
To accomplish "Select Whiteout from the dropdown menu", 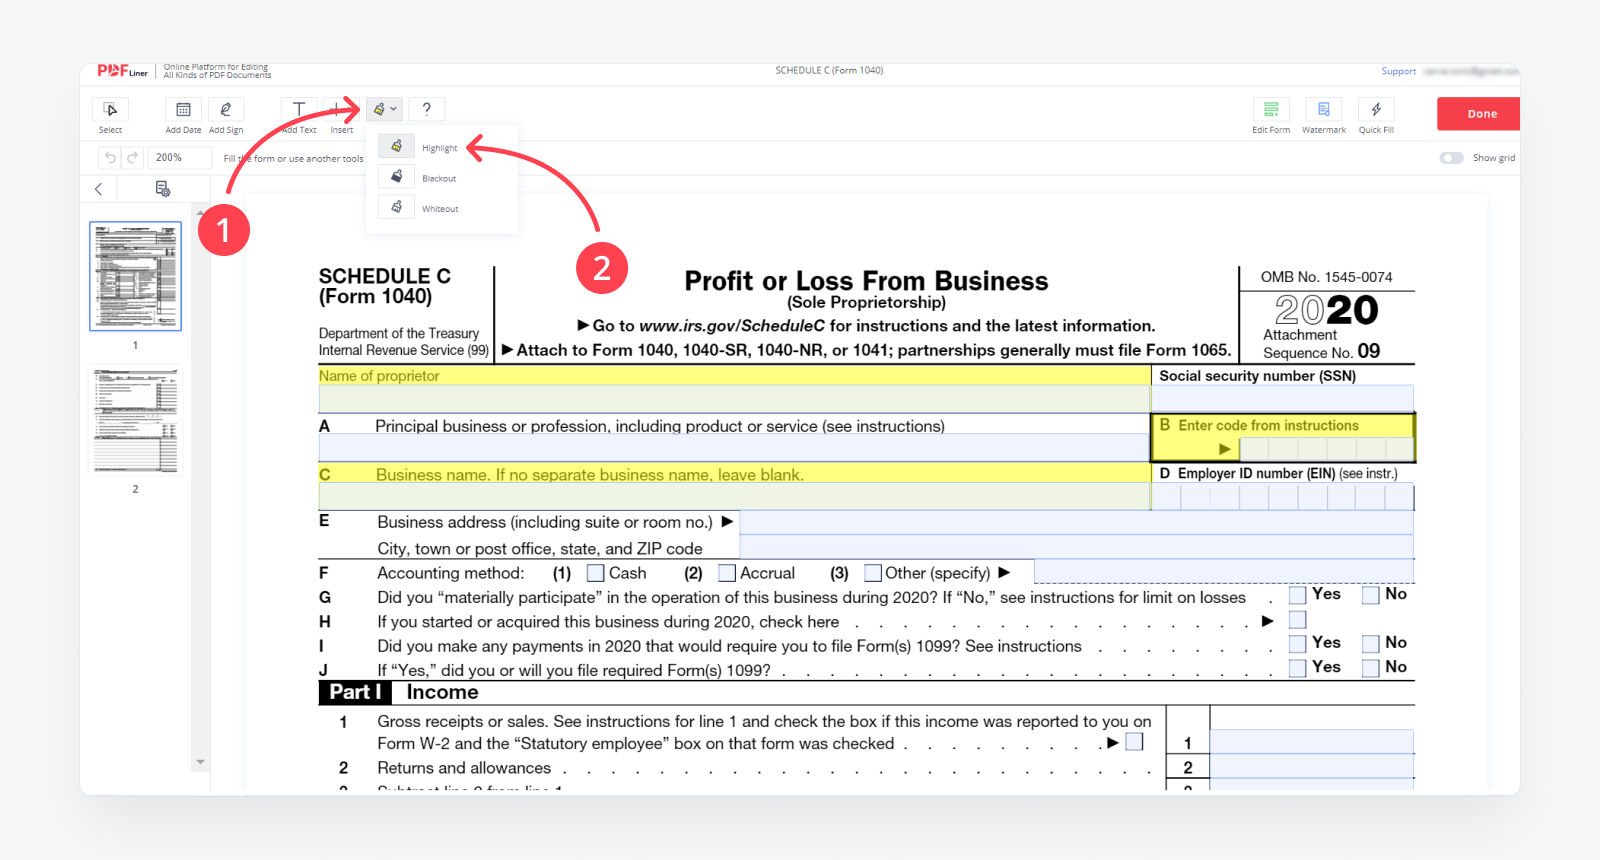I will point(439,208).
